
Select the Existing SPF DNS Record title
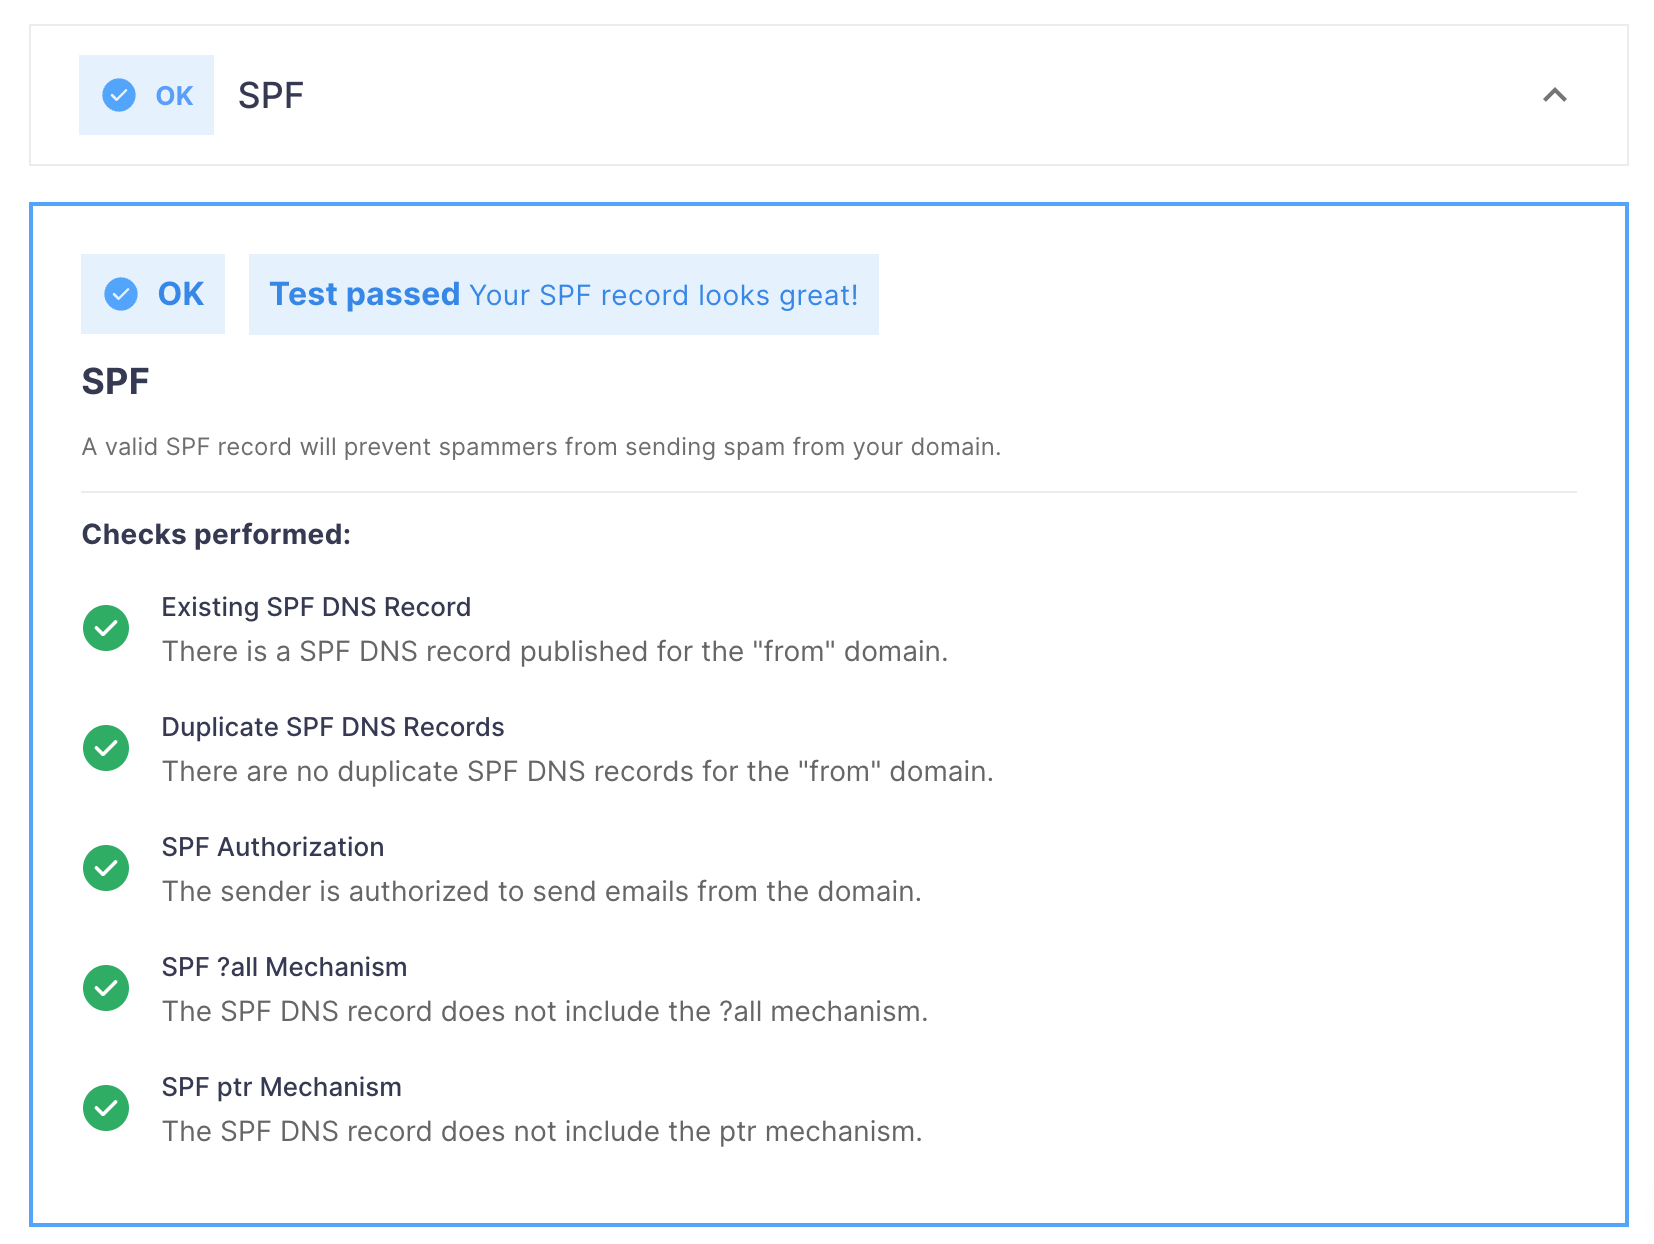pos(316,607)
